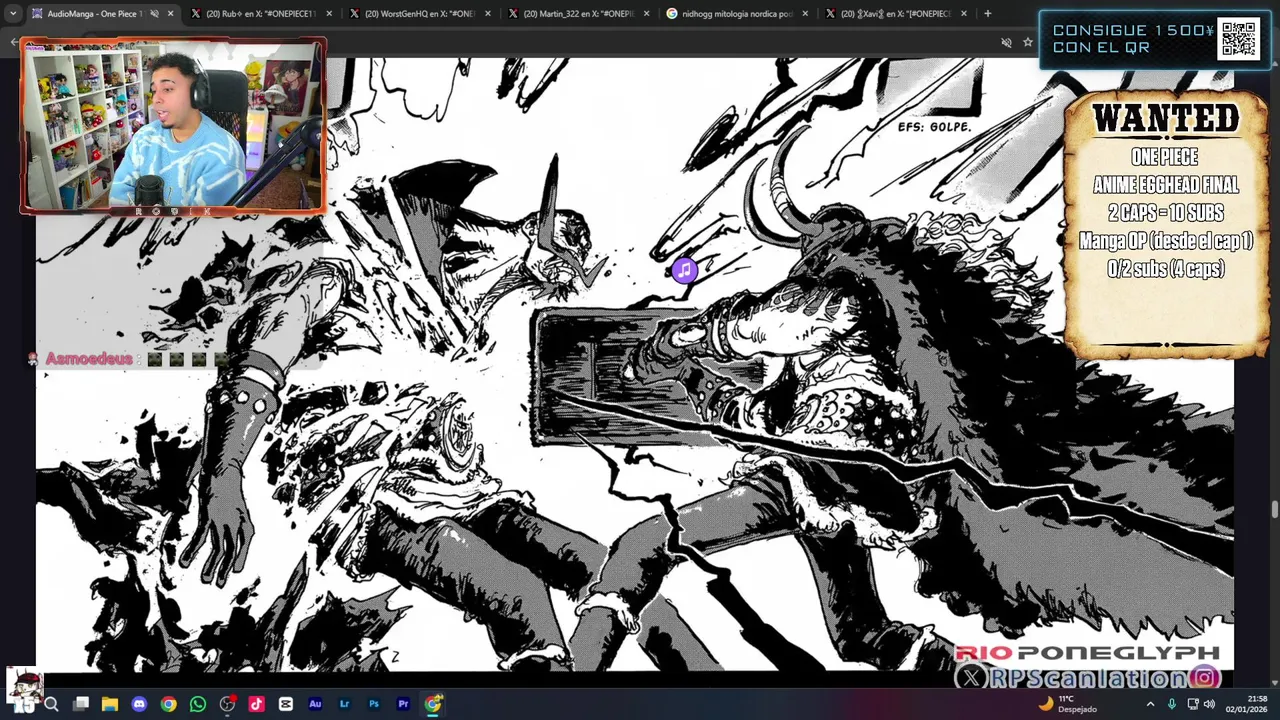Click the active Chrome profile taskbar icon
1280x720 pixels.
(x=433, y=704)
